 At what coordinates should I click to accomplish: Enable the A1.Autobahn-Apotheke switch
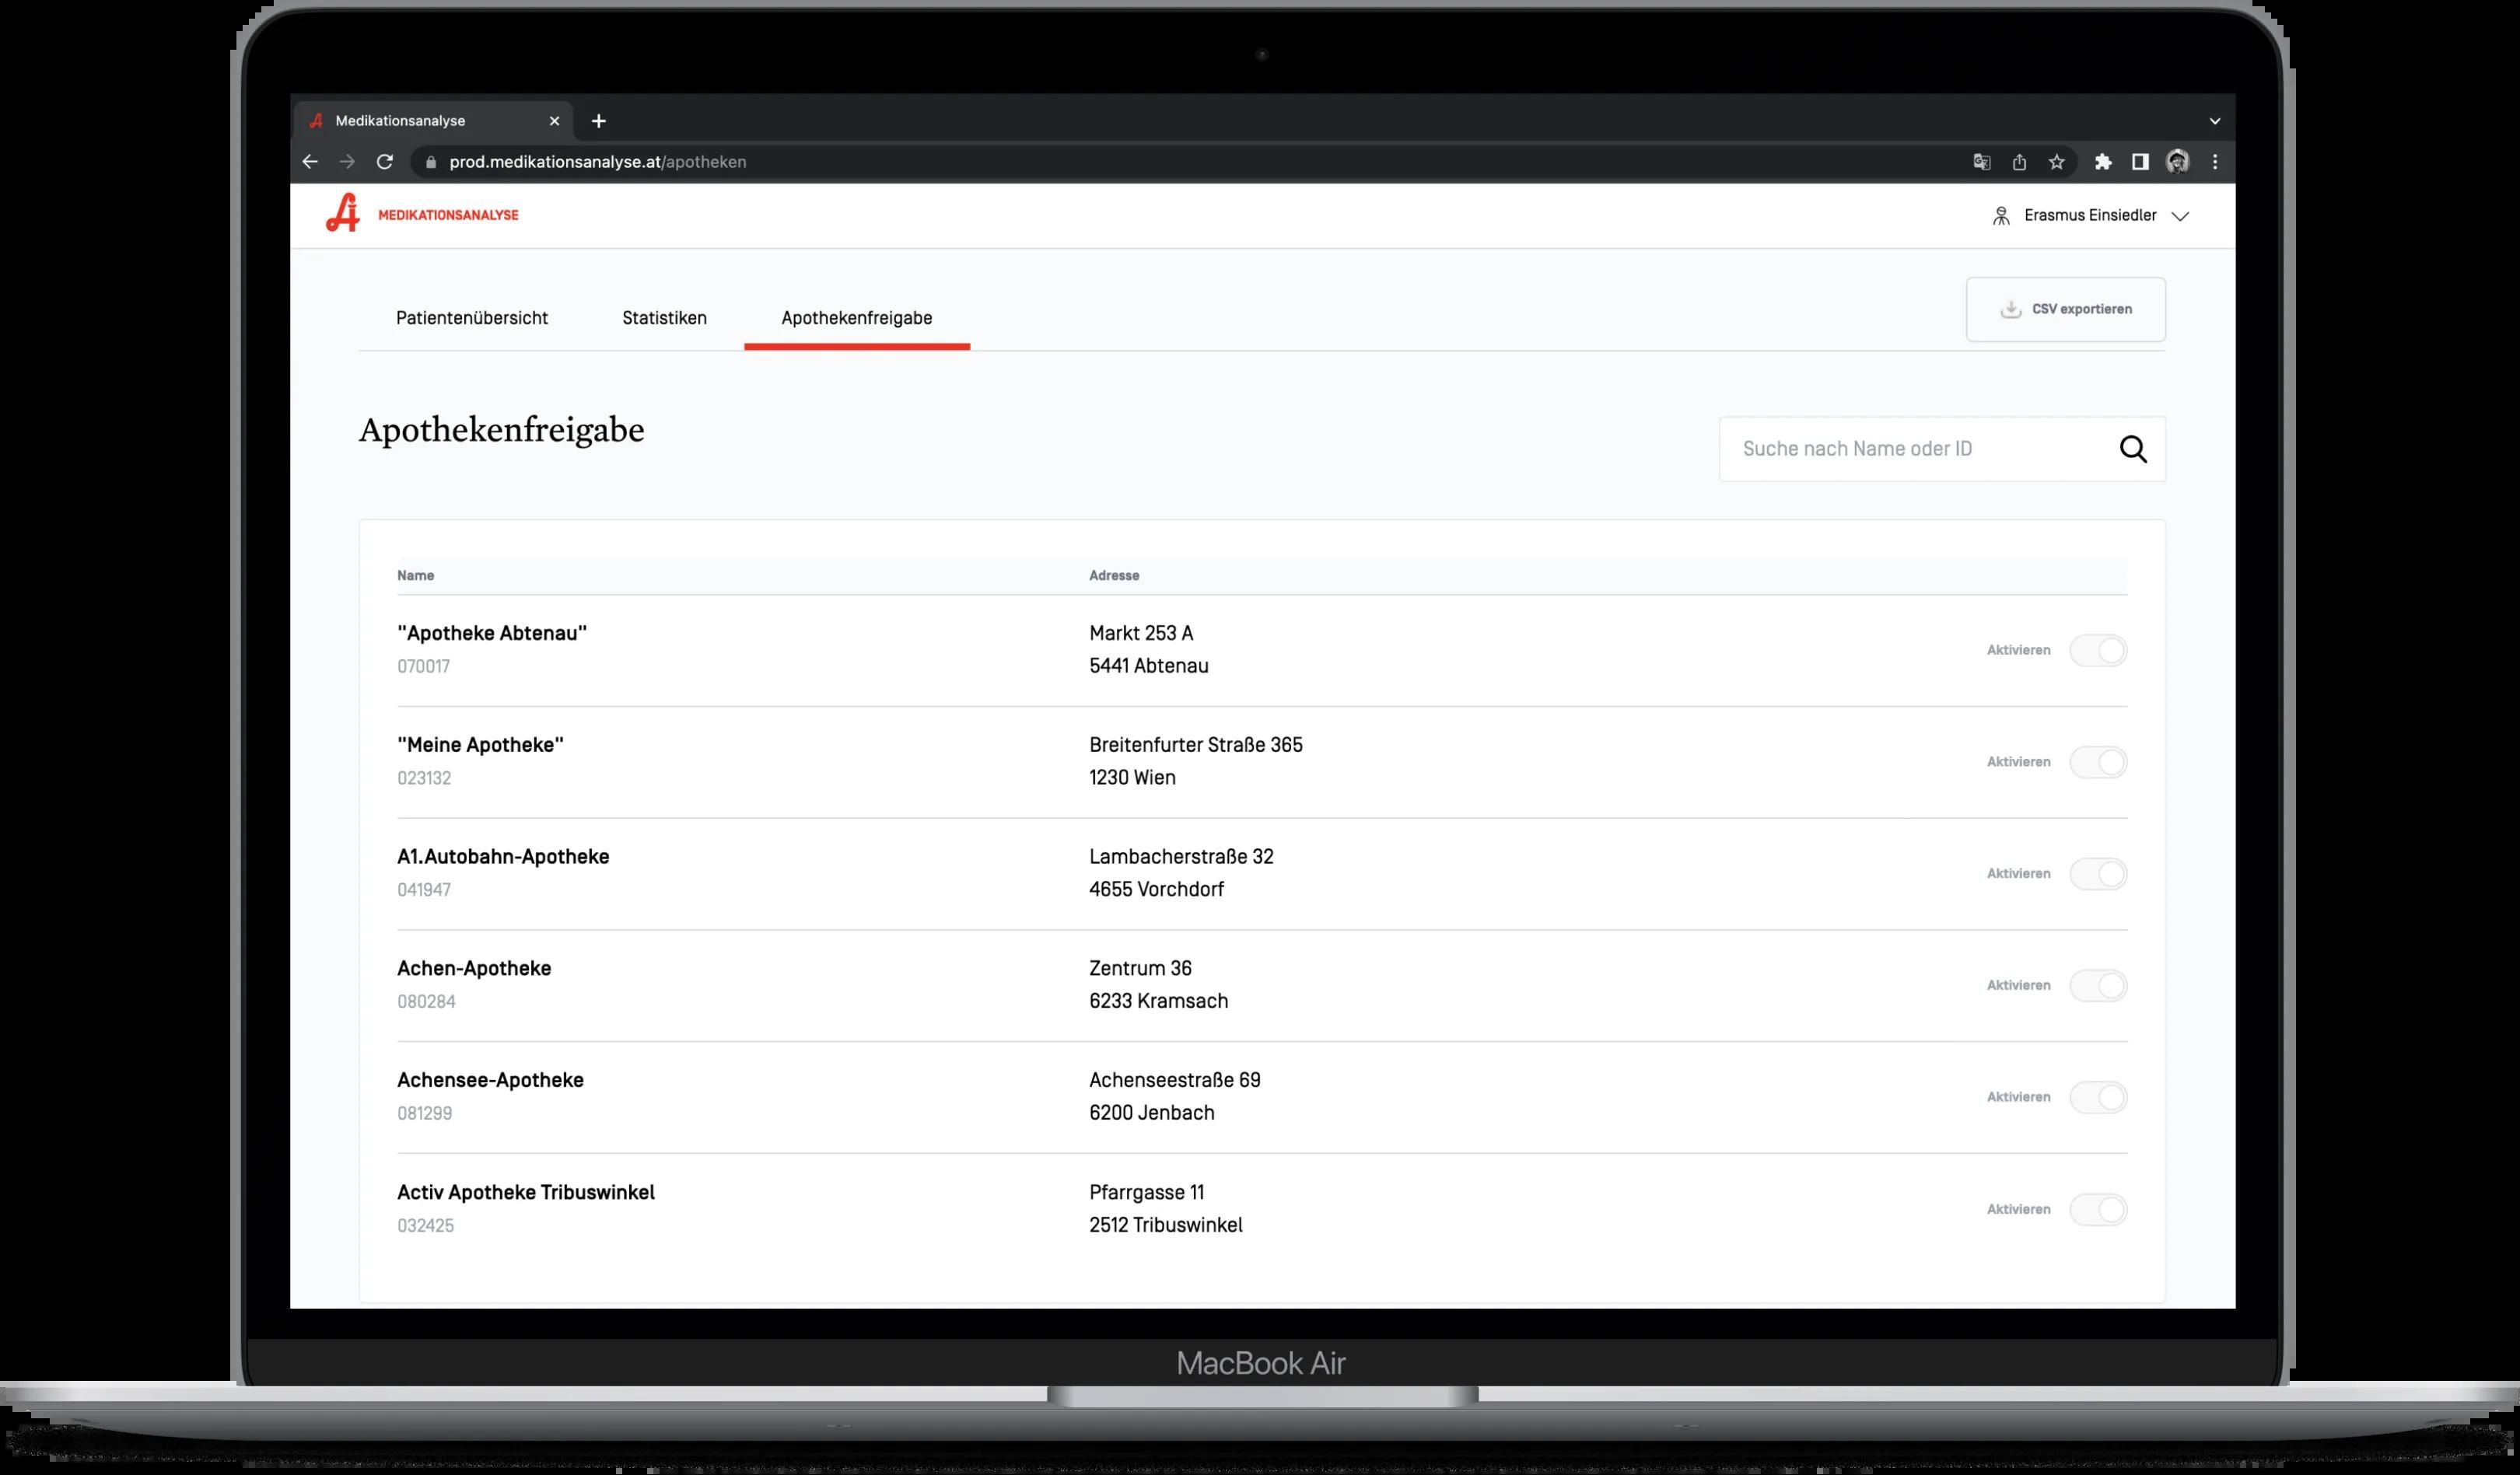coord(2097,874)
